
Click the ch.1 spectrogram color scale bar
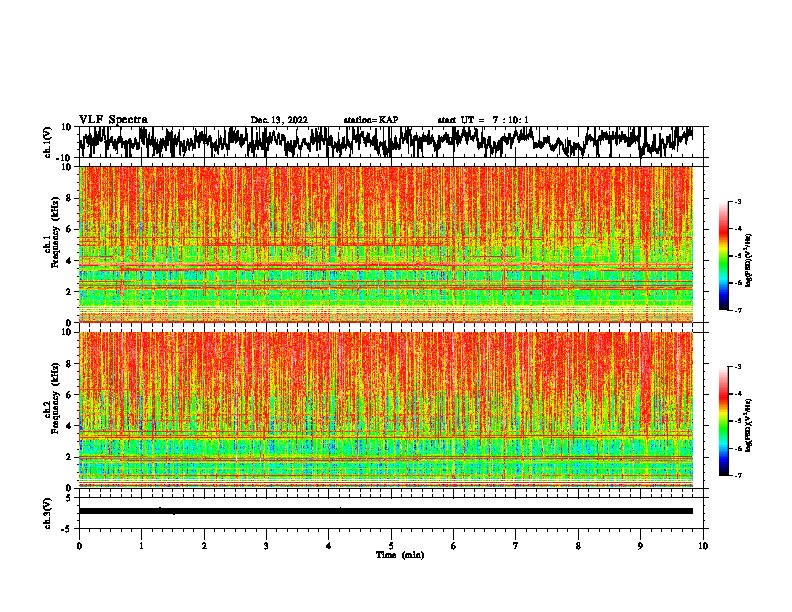point(724,256)
